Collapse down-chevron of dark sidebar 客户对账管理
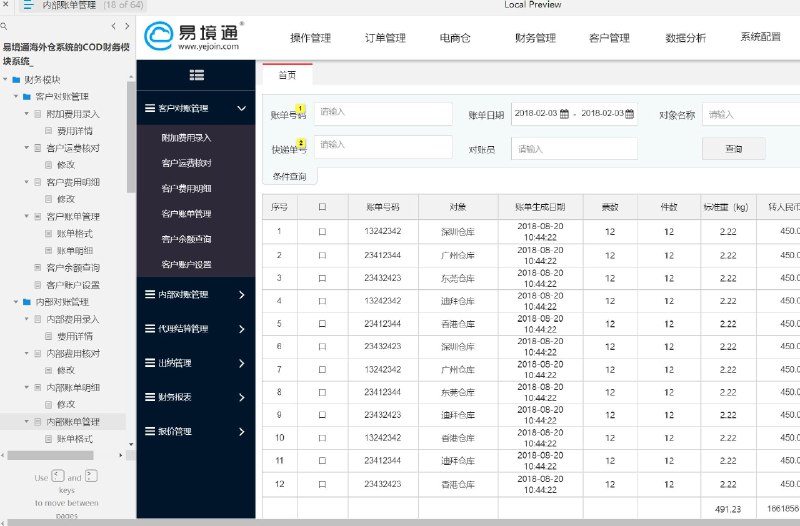The height and width of the screenshot is (526, 800). click(242, 108)
